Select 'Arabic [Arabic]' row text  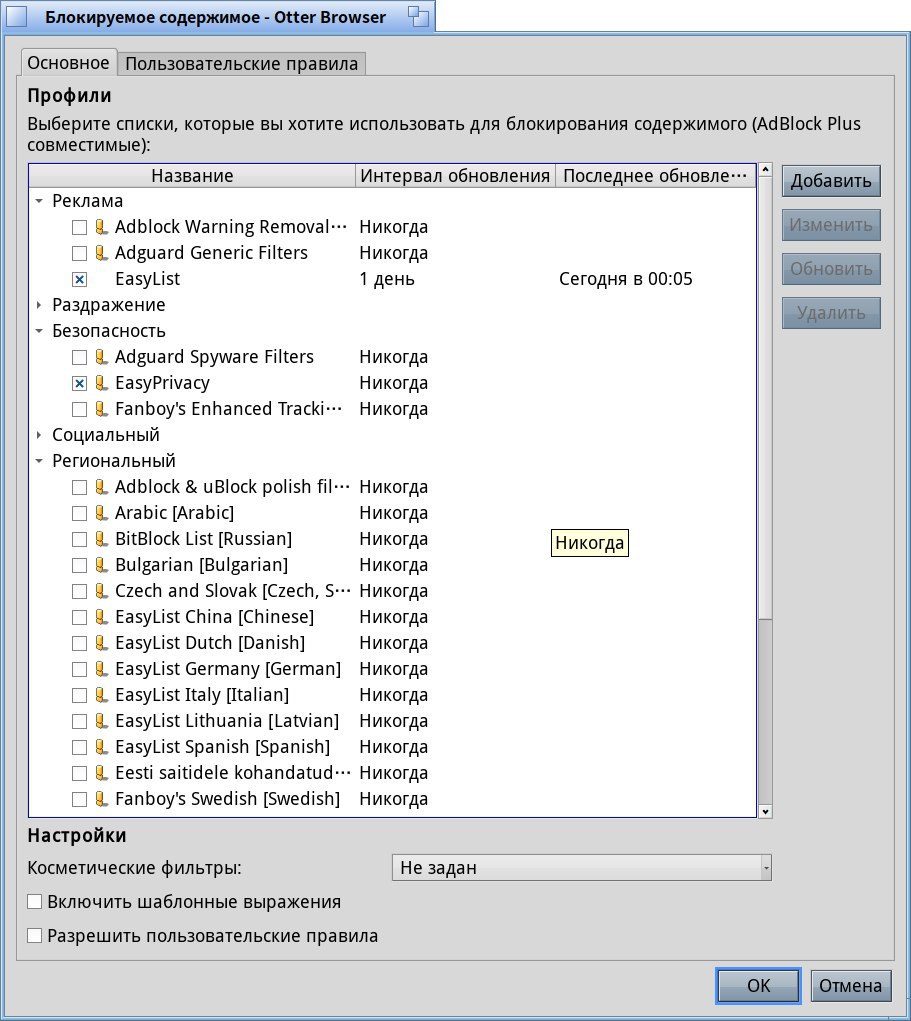[175, 513]
